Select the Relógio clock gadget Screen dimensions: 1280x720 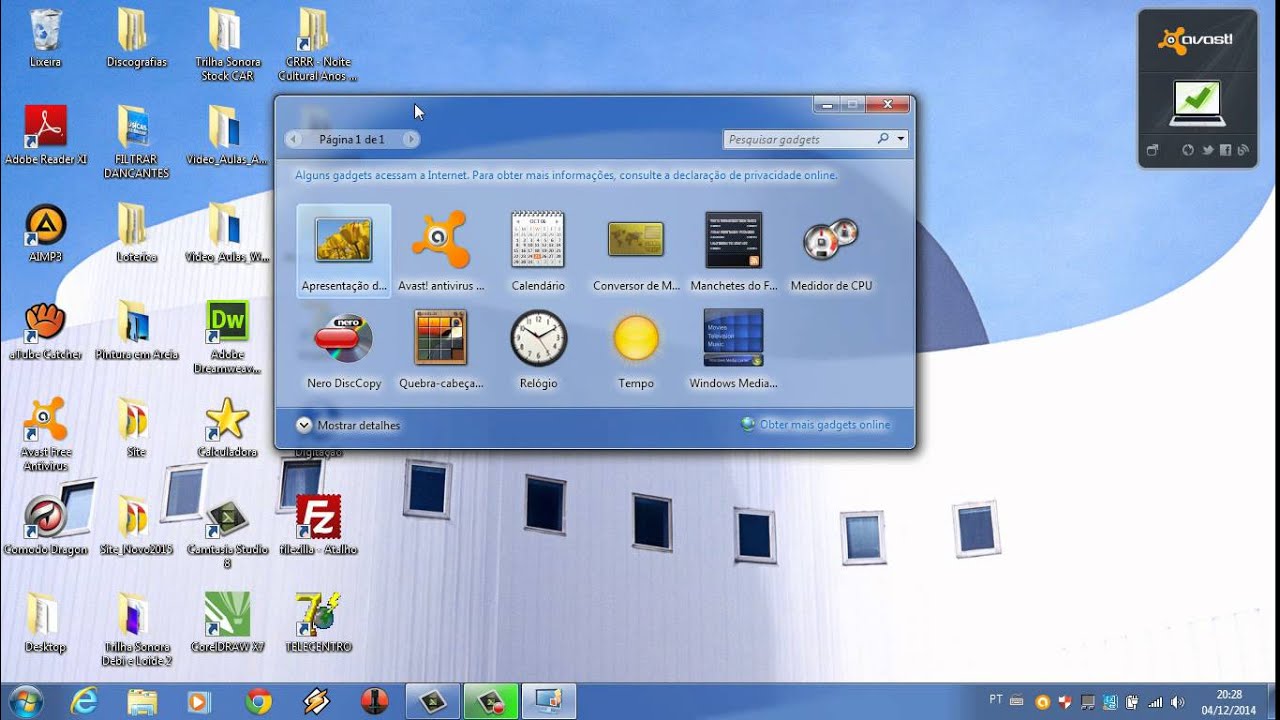click(538, 349)
